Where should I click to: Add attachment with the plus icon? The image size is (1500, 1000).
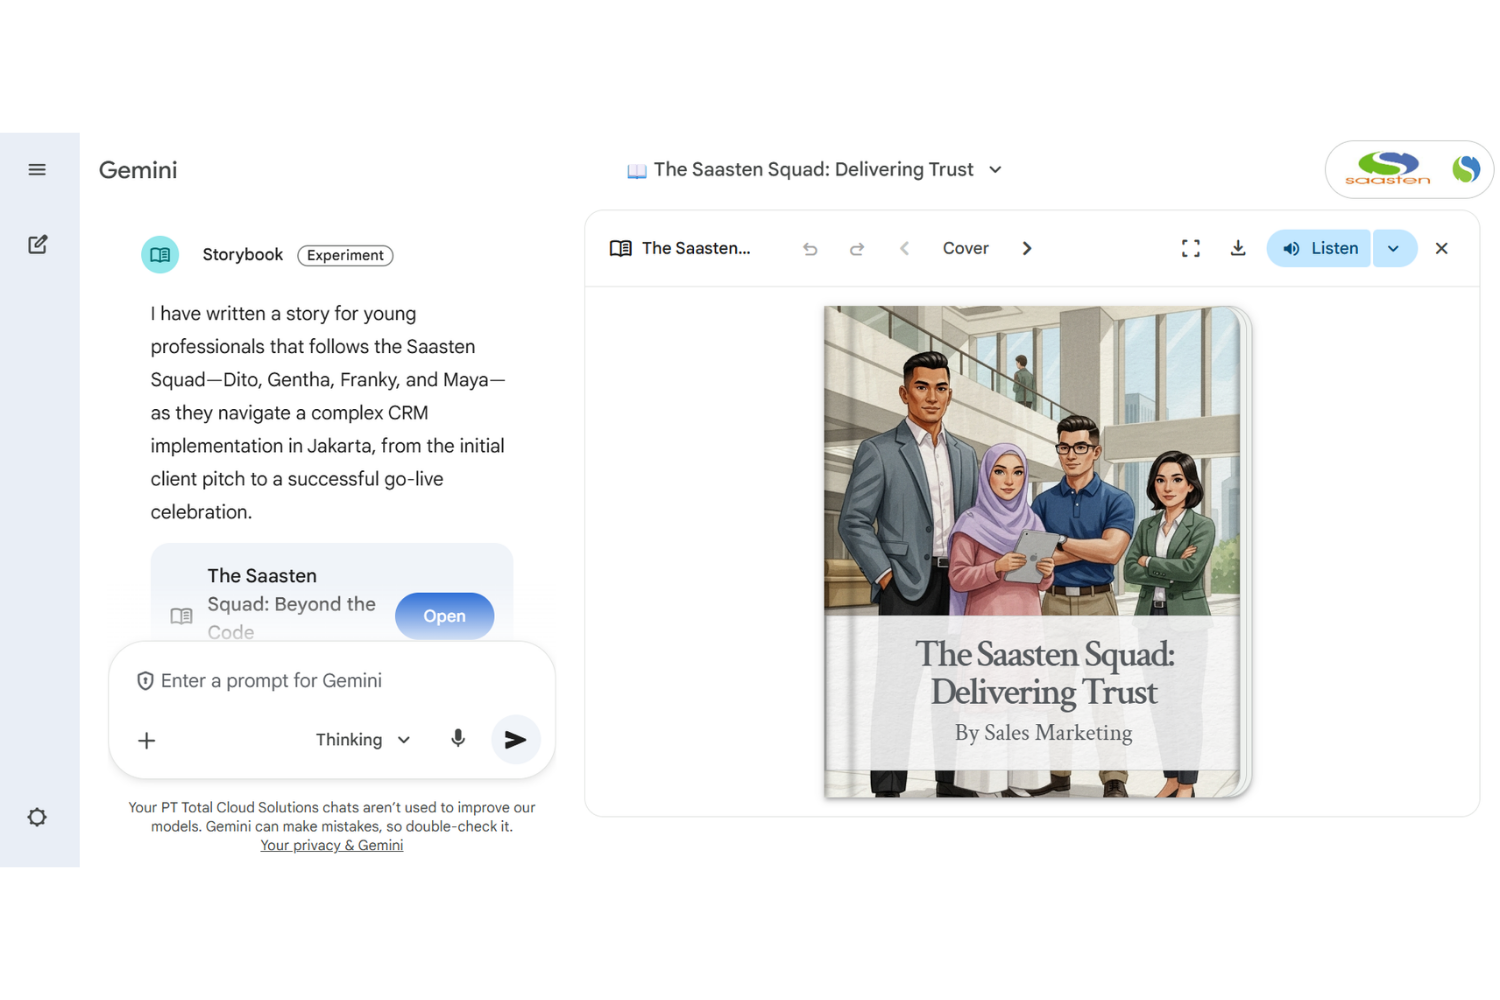[x=147, y=740]
